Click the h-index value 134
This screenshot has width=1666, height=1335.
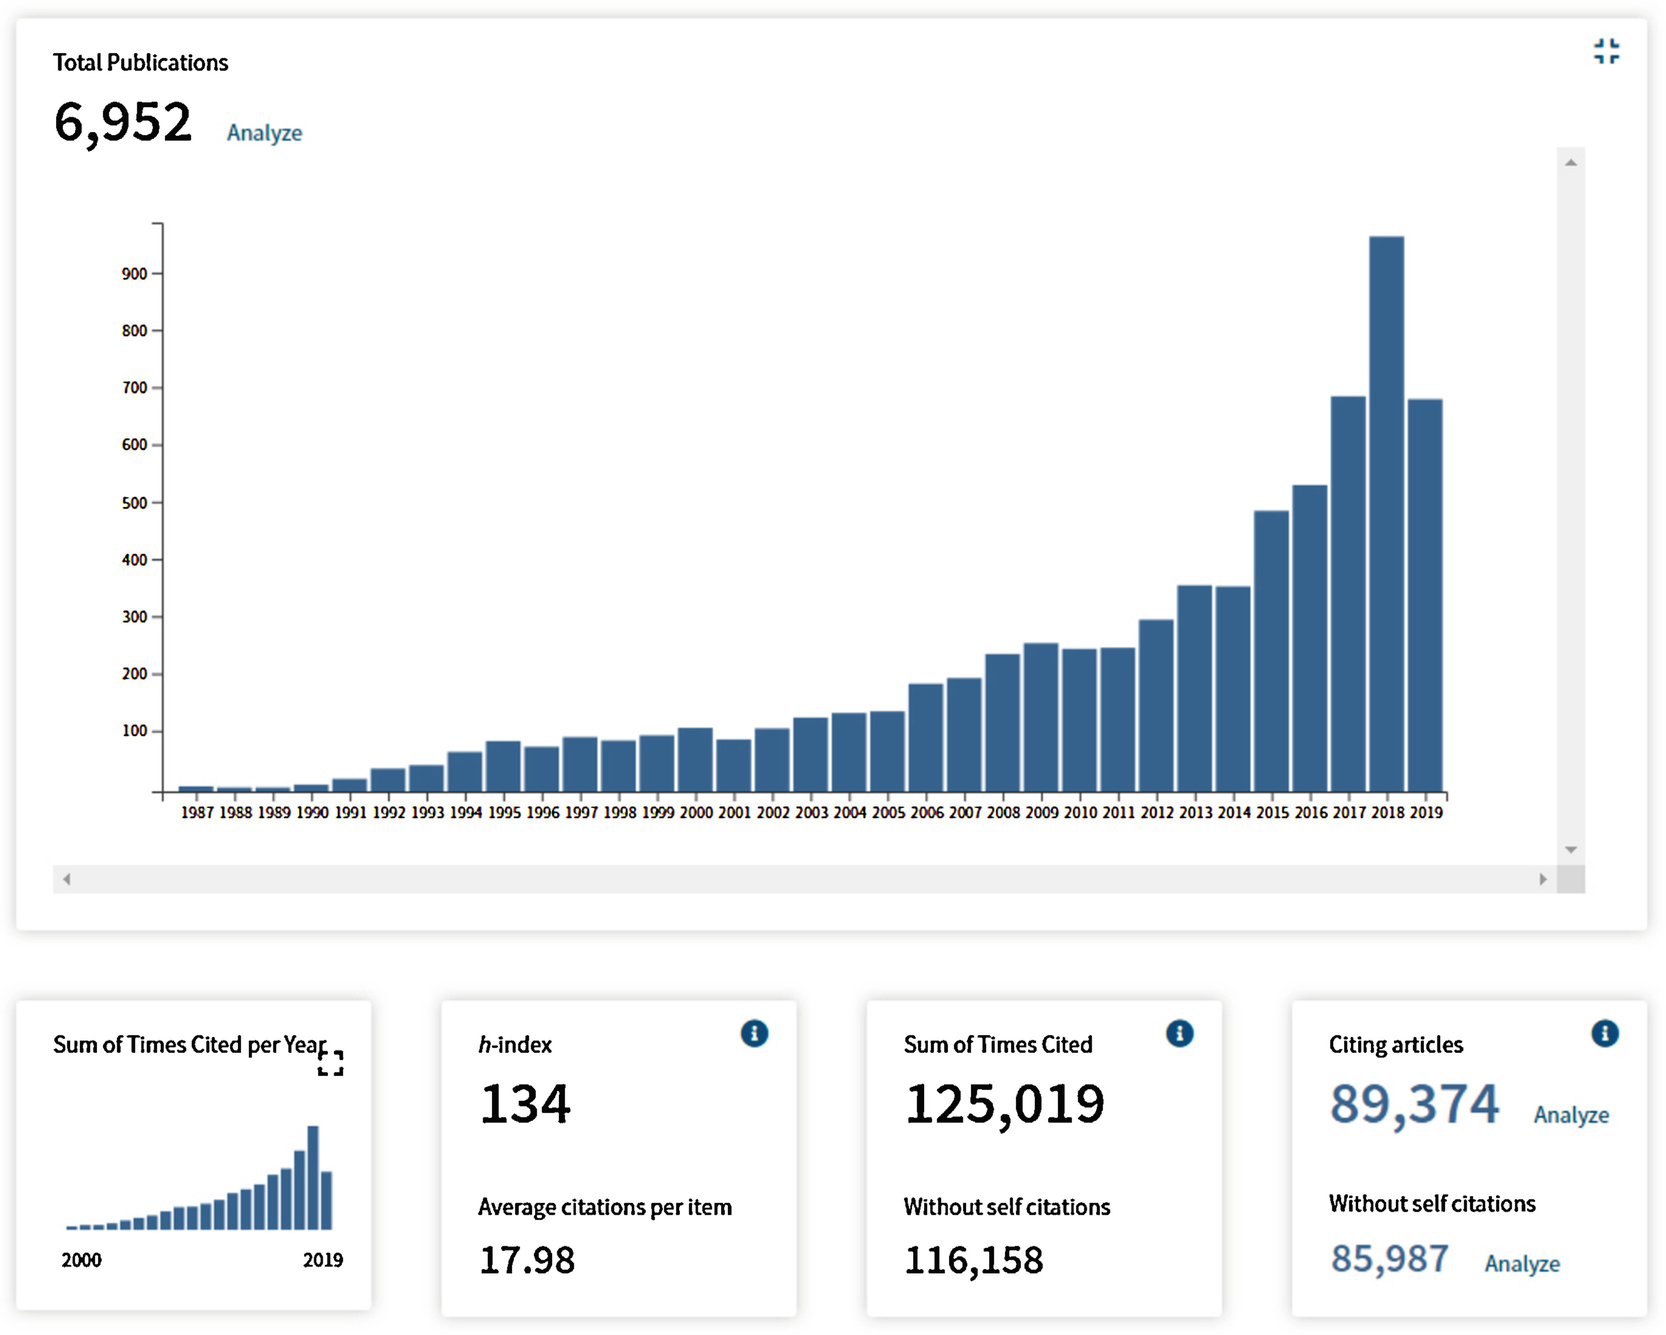point(525,1105)
